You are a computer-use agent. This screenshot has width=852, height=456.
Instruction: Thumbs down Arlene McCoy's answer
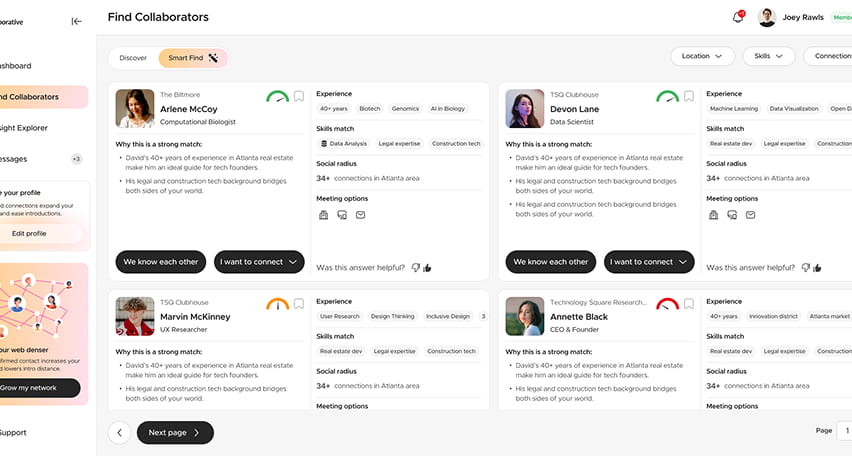(x=416, y=267)
